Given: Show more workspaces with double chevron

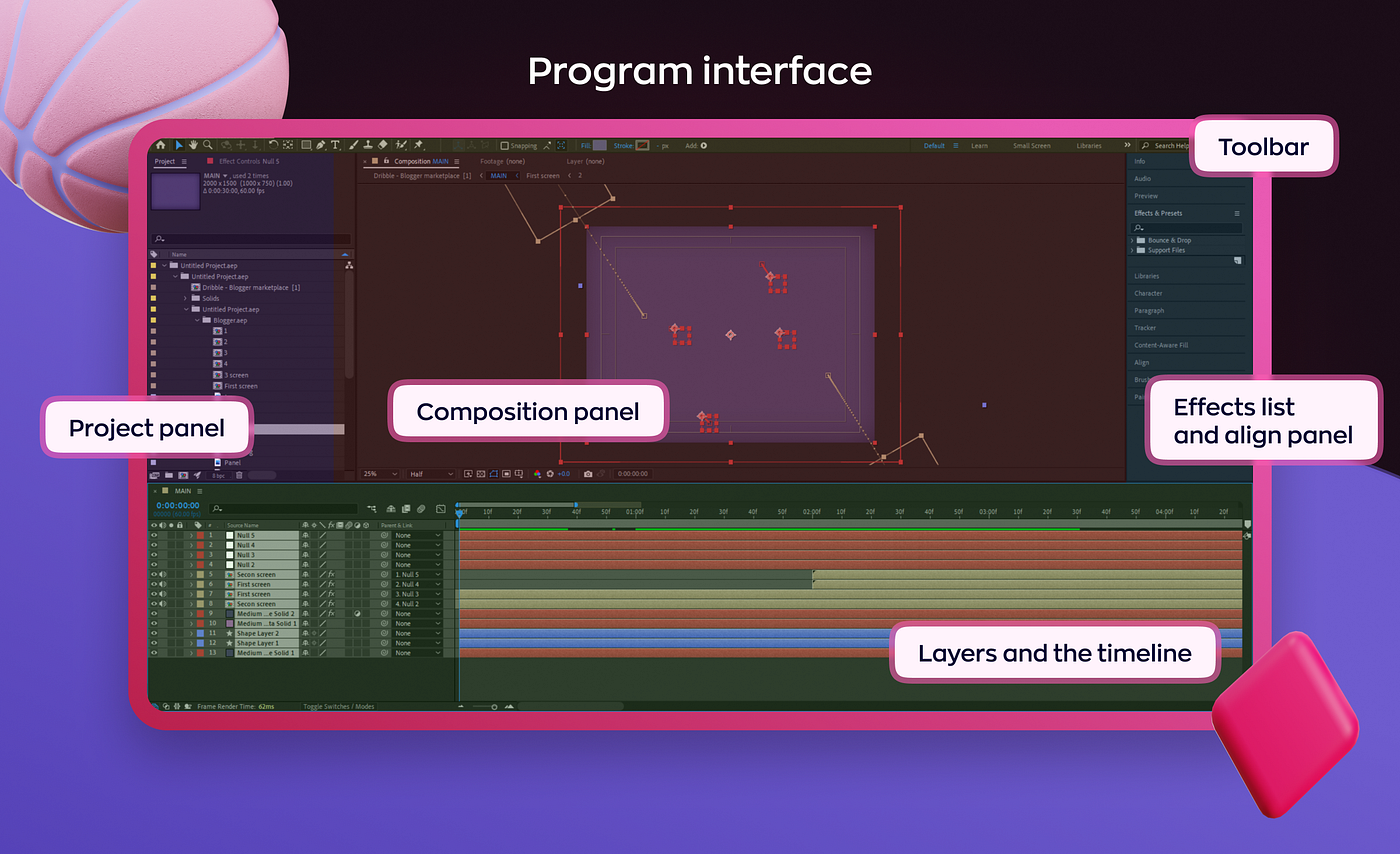Looking at the screenshot, I should tap(1127, 146).
